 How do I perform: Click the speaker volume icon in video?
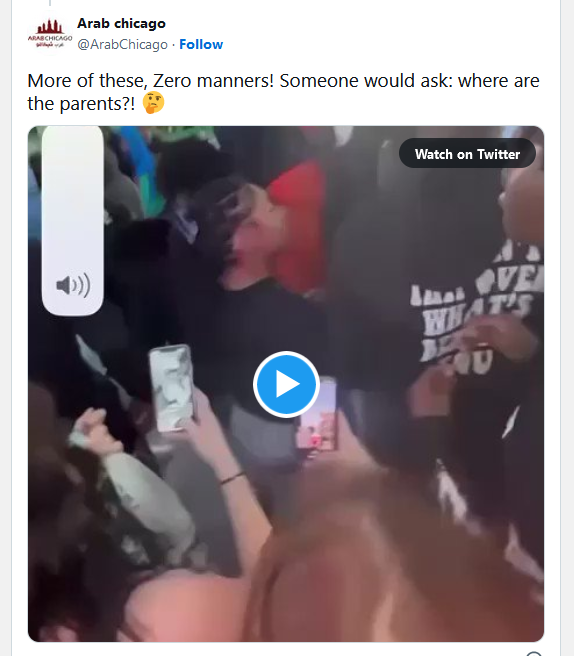73,285
